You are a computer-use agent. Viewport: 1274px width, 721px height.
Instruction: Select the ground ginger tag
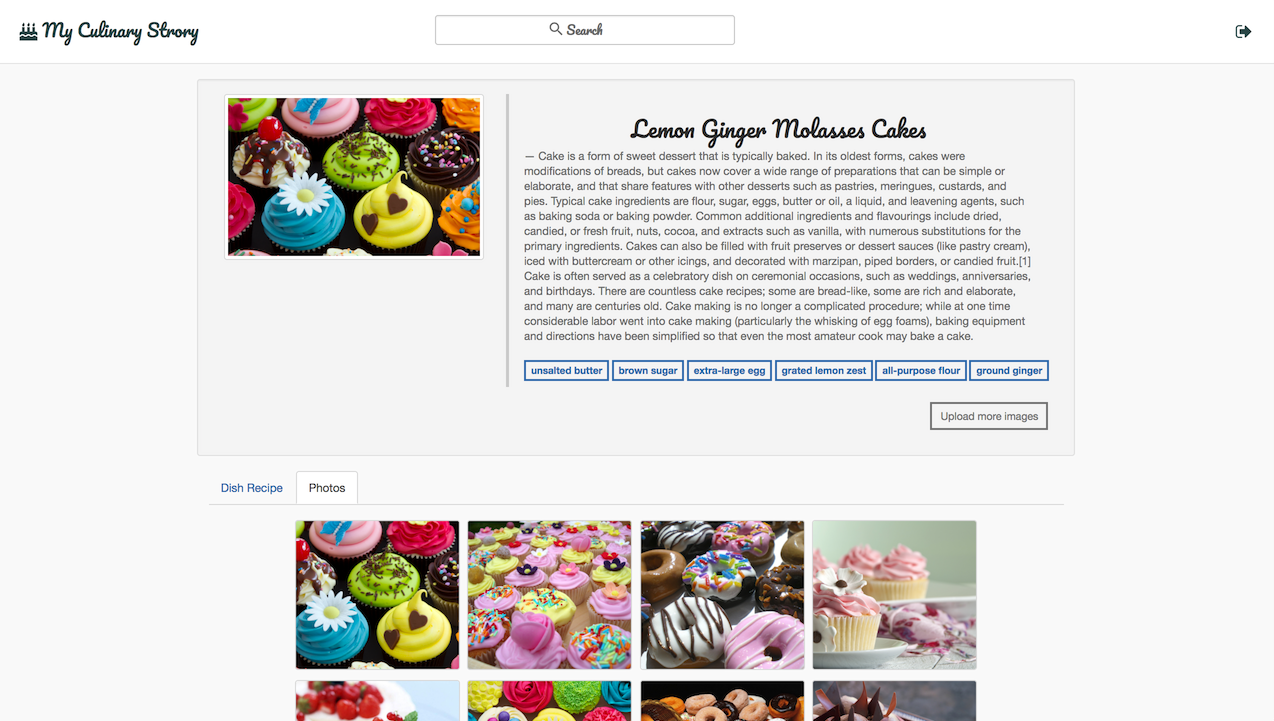1009,370
